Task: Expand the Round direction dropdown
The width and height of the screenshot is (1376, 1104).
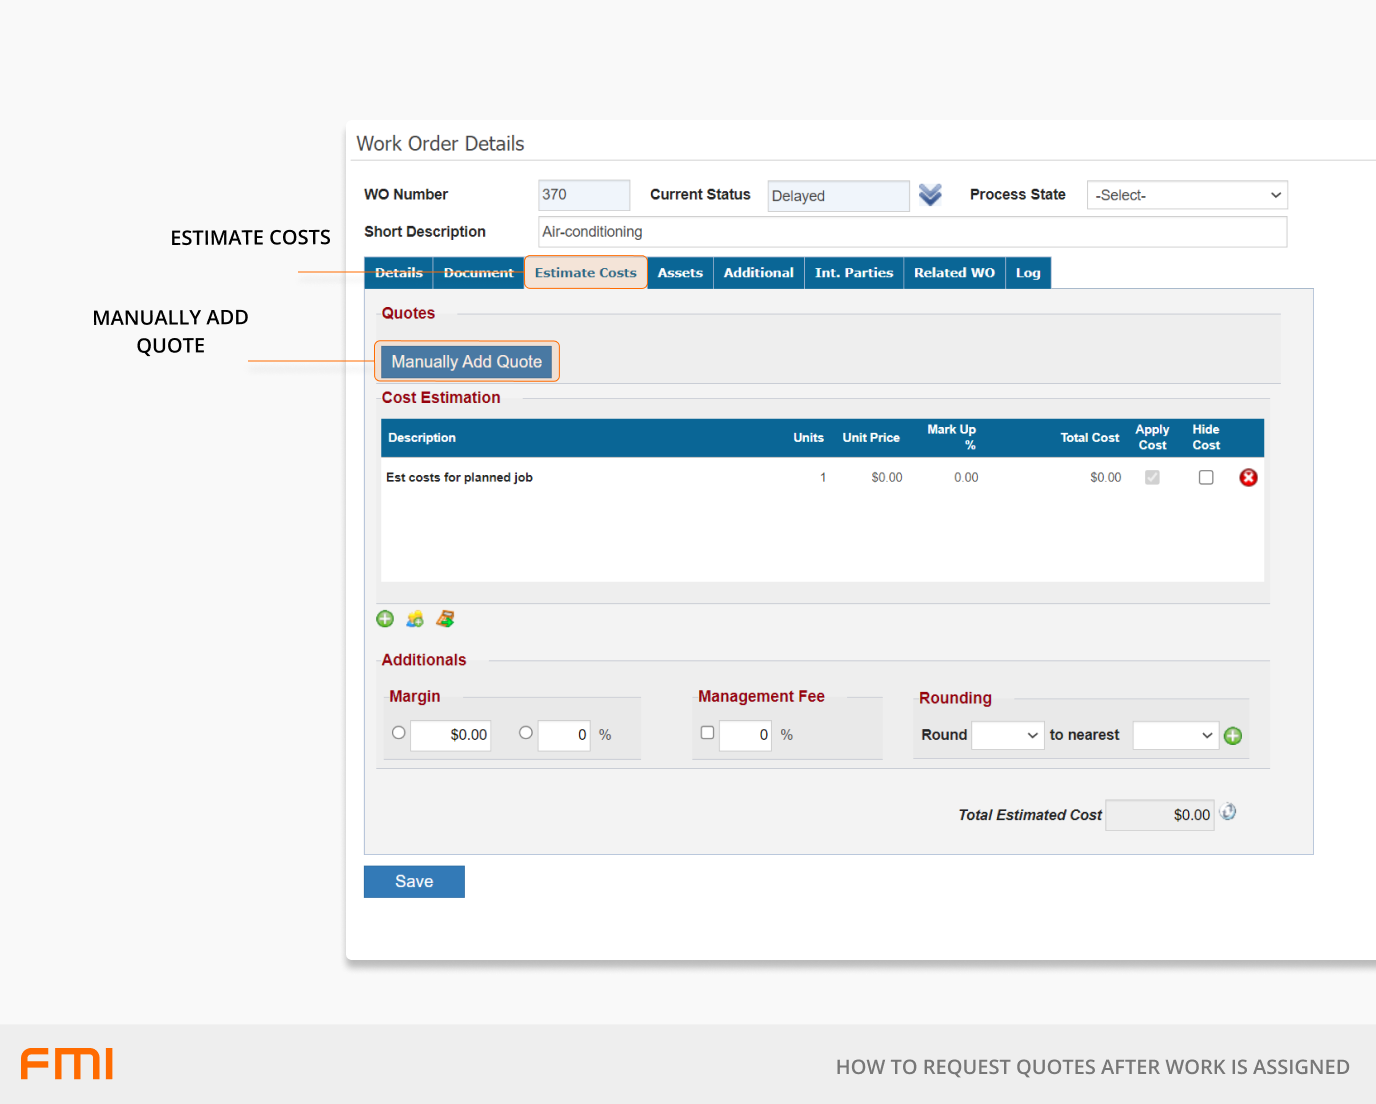Action: [x=1008, y=736]
